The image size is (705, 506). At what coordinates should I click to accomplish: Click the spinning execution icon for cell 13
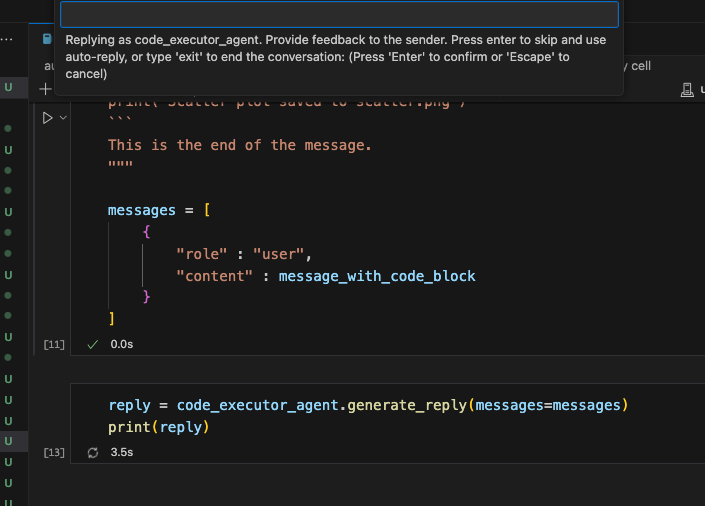93,452
